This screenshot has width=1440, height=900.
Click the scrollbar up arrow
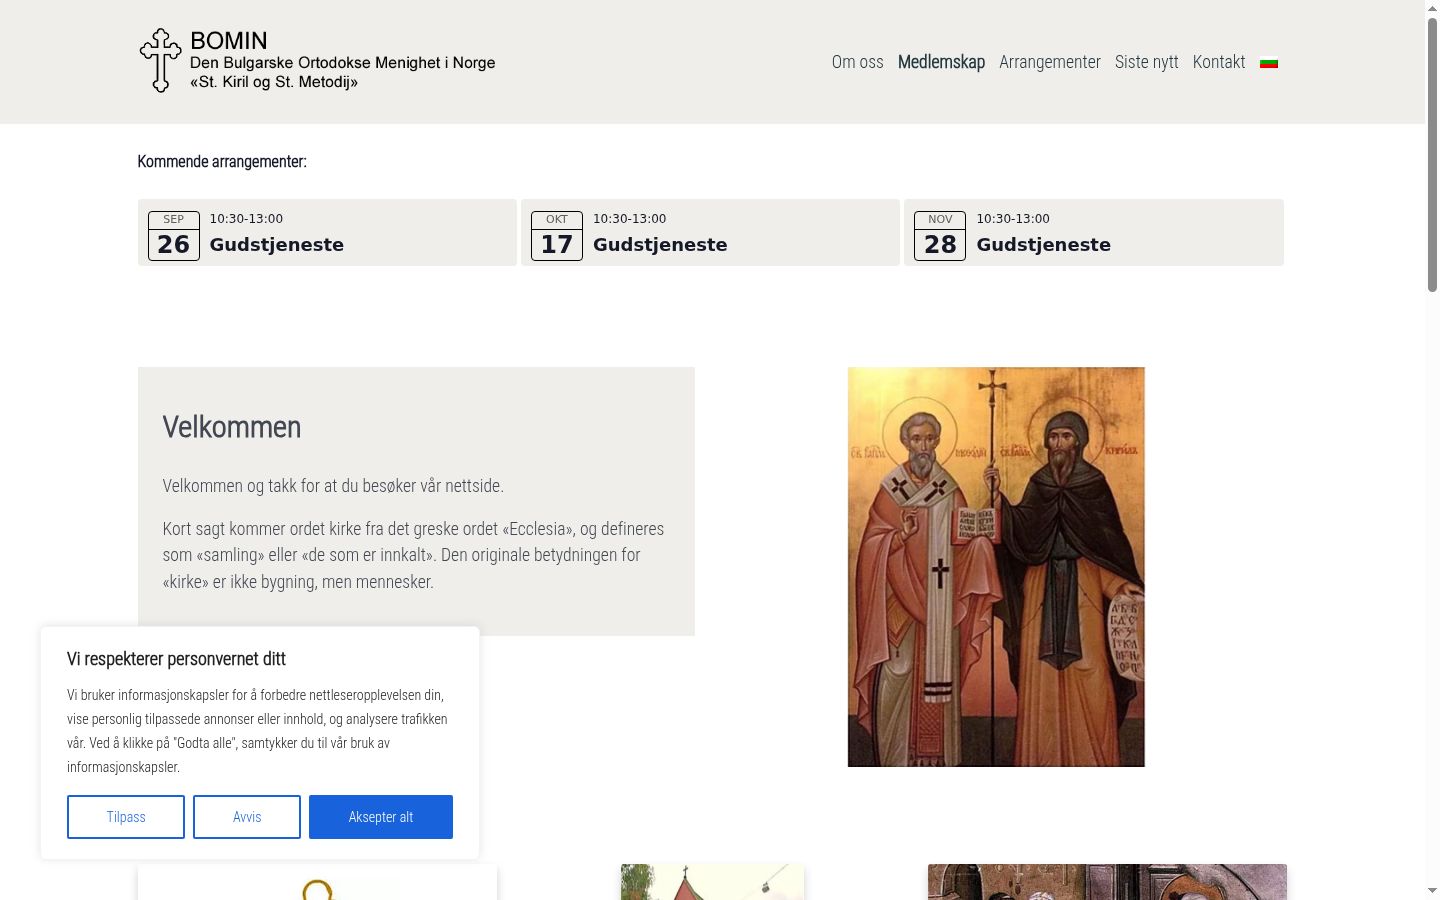1432,8
